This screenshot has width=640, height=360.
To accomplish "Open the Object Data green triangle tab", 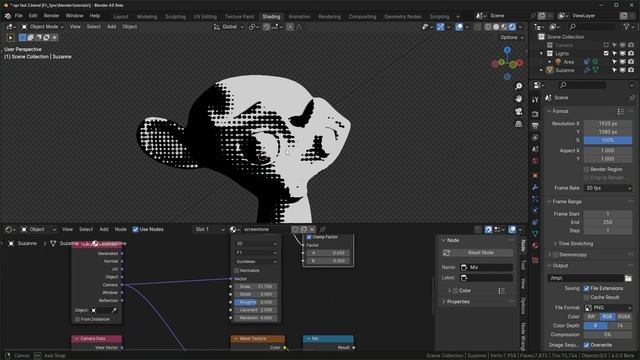I will click(x=535, y=234).
